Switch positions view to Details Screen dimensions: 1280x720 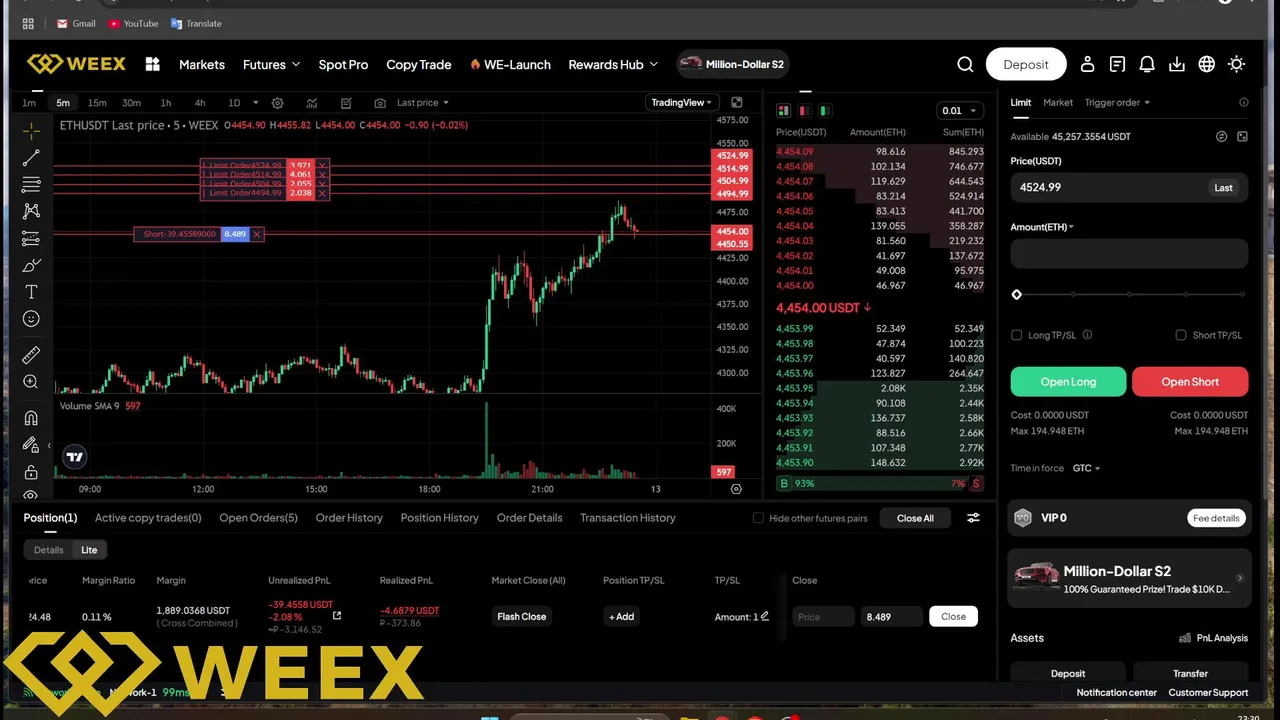click(x=48, y=550)
